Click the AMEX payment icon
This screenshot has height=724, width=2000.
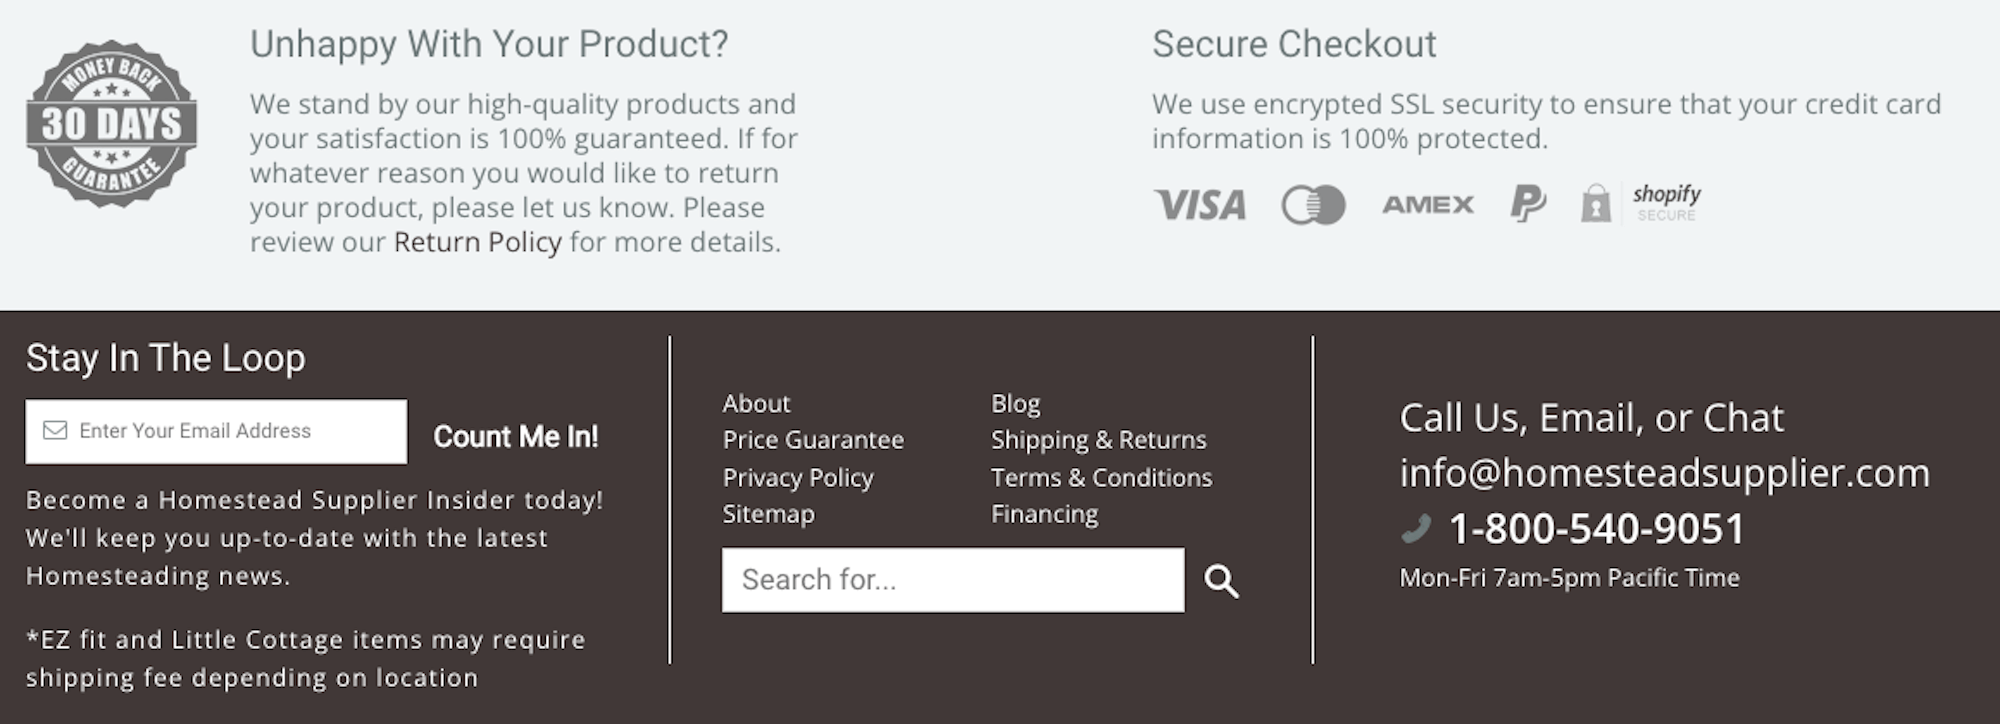click(x=1428, y=205)
